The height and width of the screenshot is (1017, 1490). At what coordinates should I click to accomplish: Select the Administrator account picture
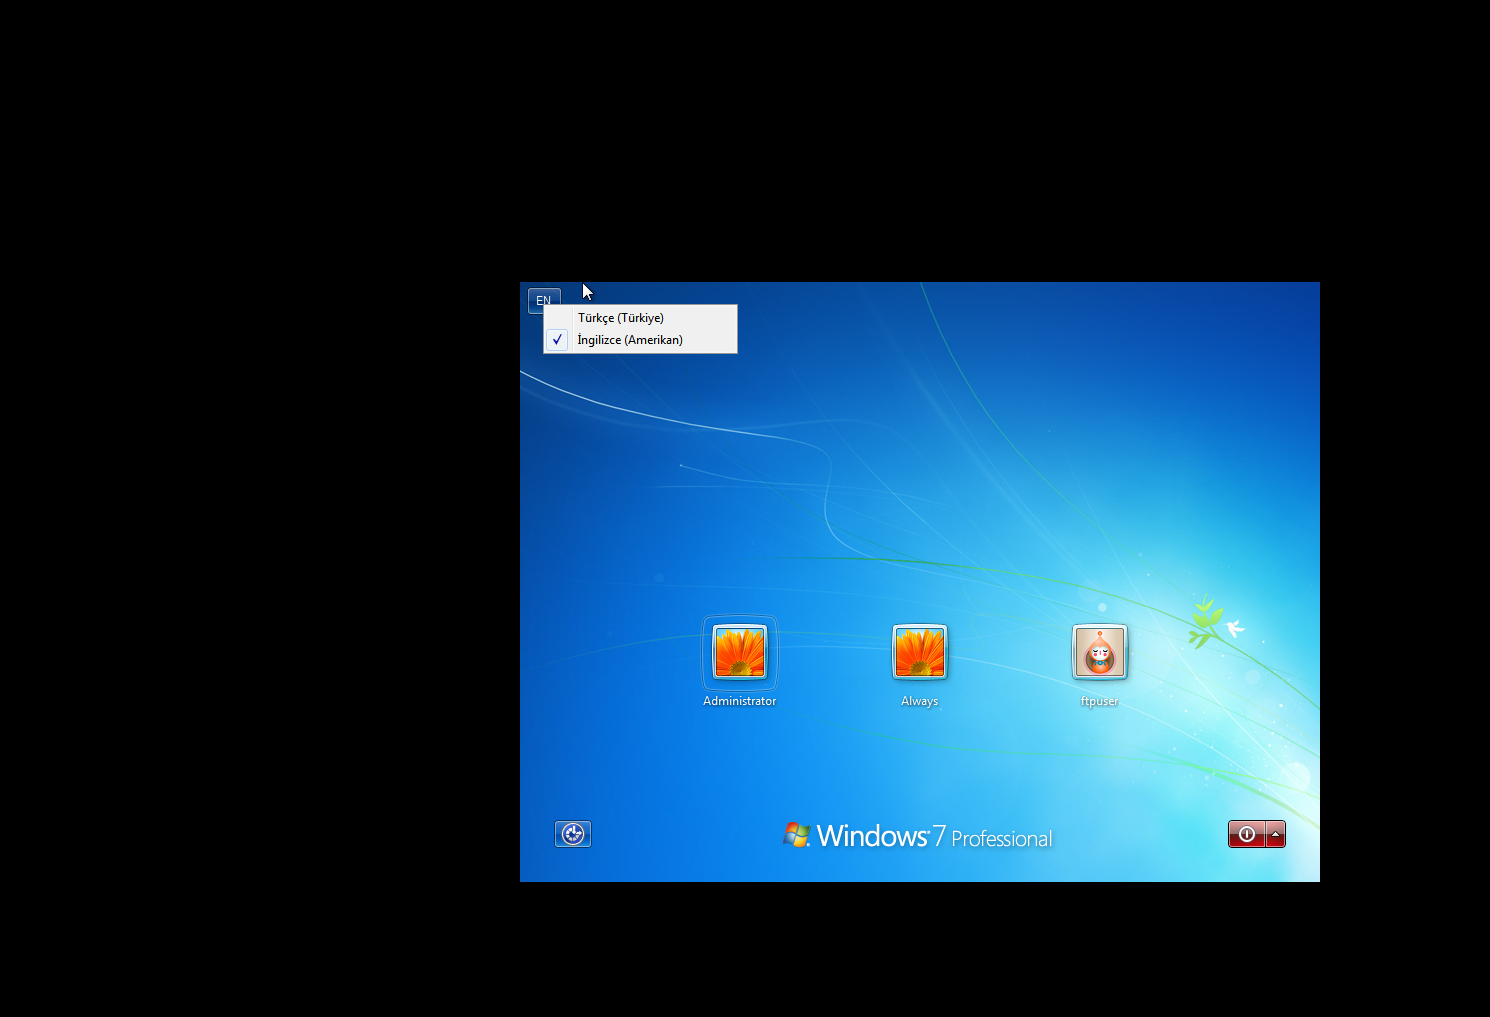coord(740,652)
